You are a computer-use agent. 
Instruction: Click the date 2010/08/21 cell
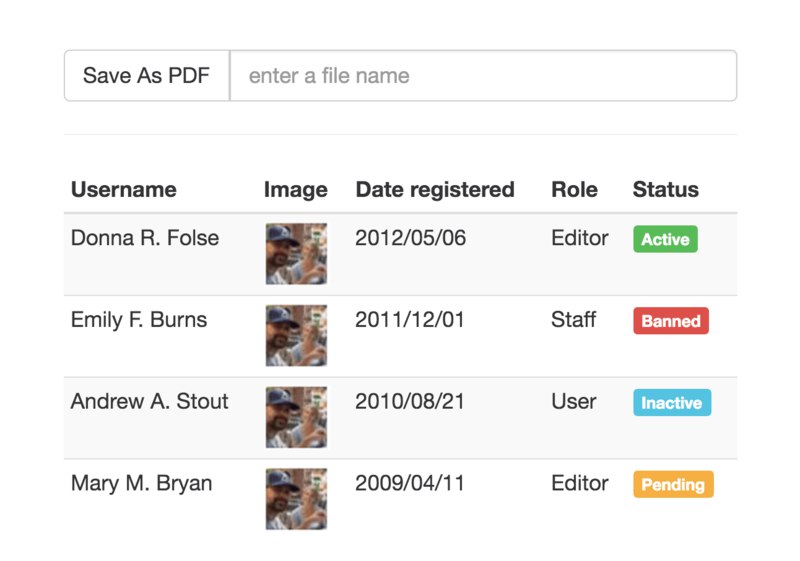(410, 401)
